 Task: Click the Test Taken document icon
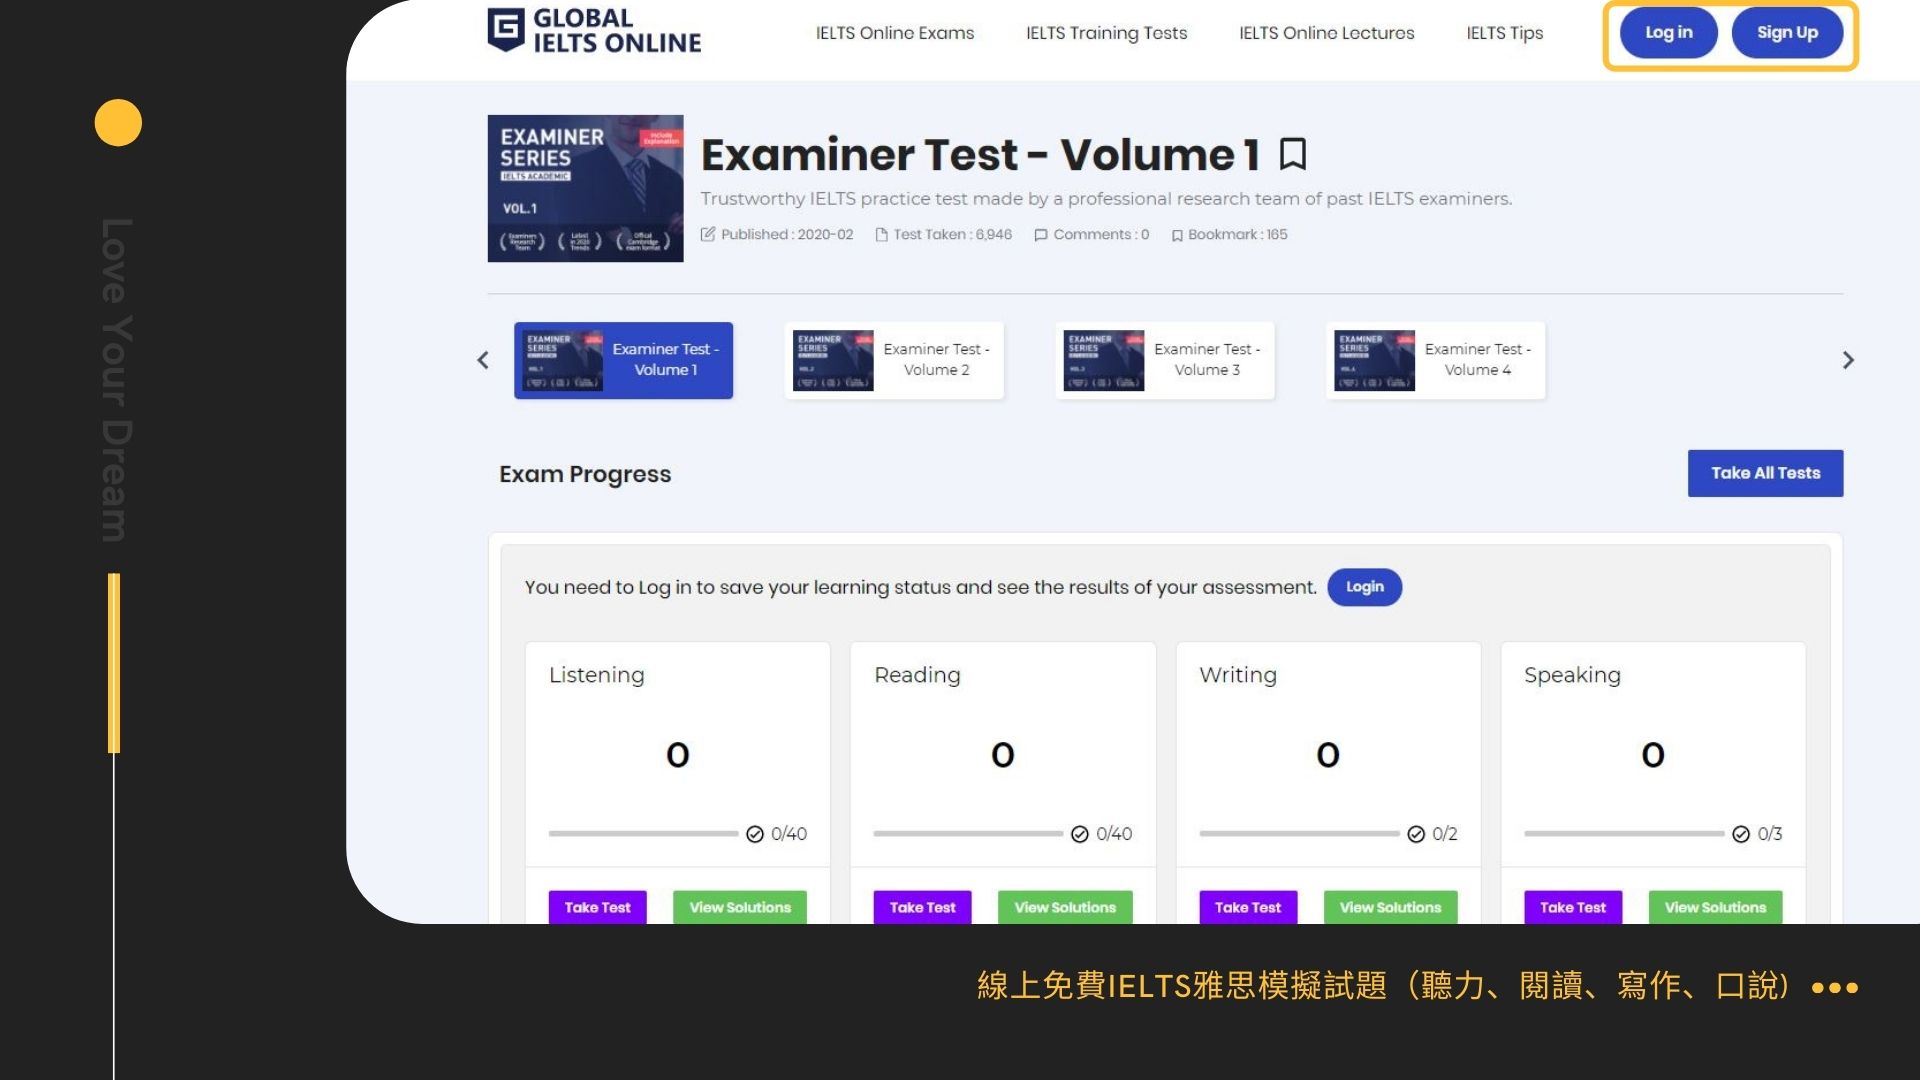click(881, 235)
